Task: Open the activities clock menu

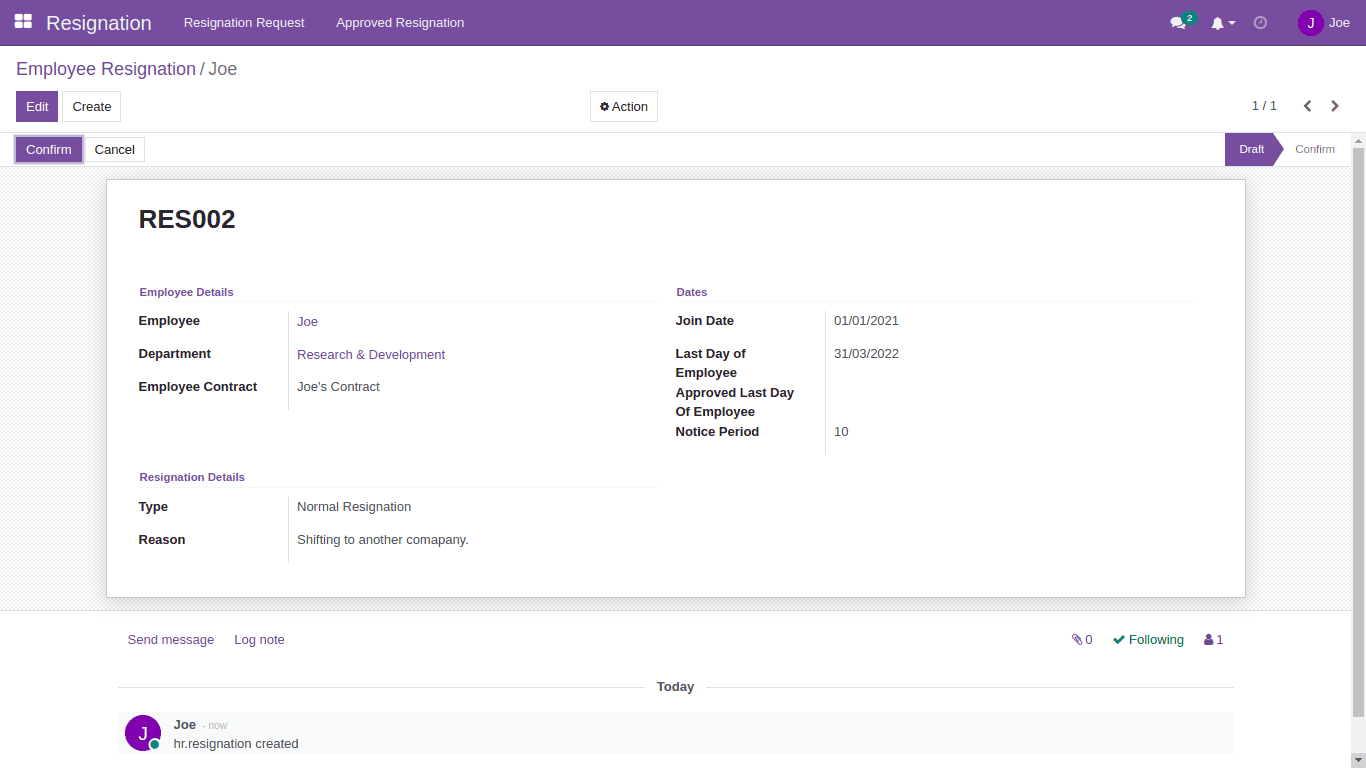Action: click(x=1260, y=22)
